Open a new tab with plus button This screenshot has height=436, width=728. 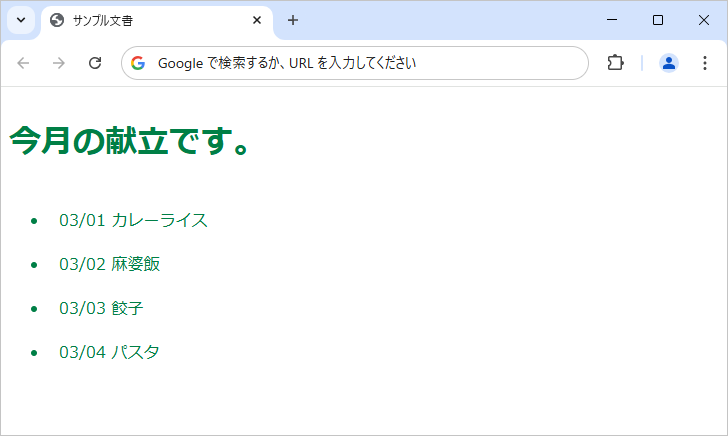pos(293,20)
